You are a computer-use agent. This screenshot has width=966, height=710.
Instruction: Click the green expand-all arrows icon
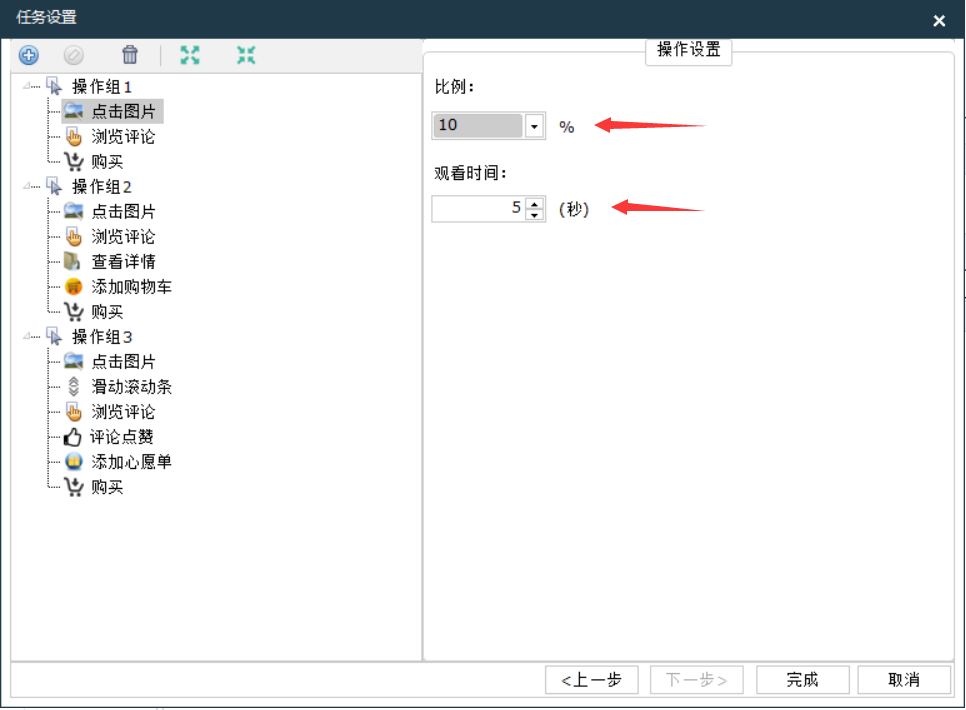click(190, 55)
